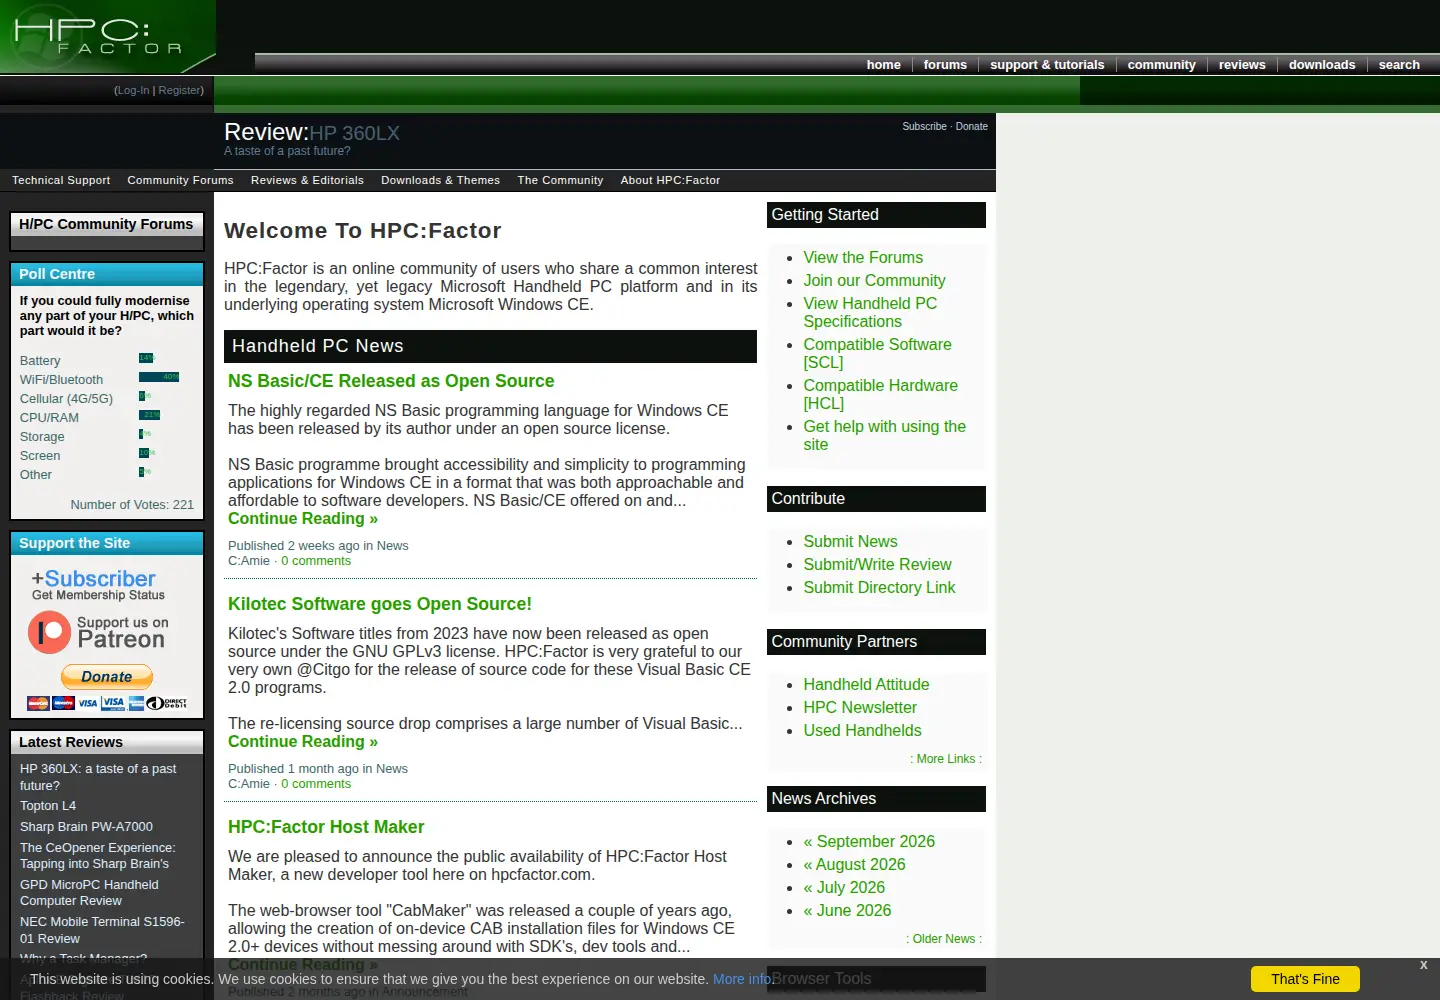
Task: Open About HPC:Factor tab
Action: pos(670,181)
